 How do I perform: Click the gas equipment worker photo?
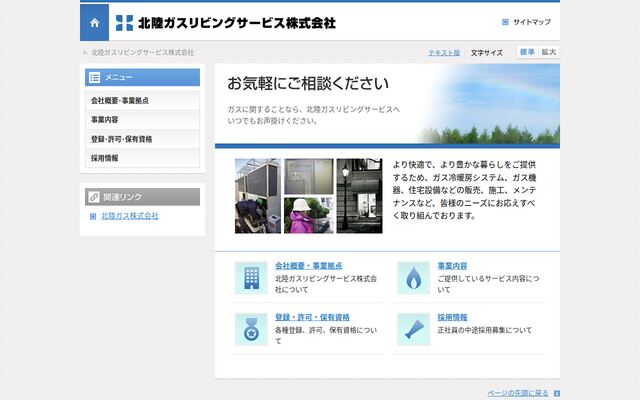point(258,196)
